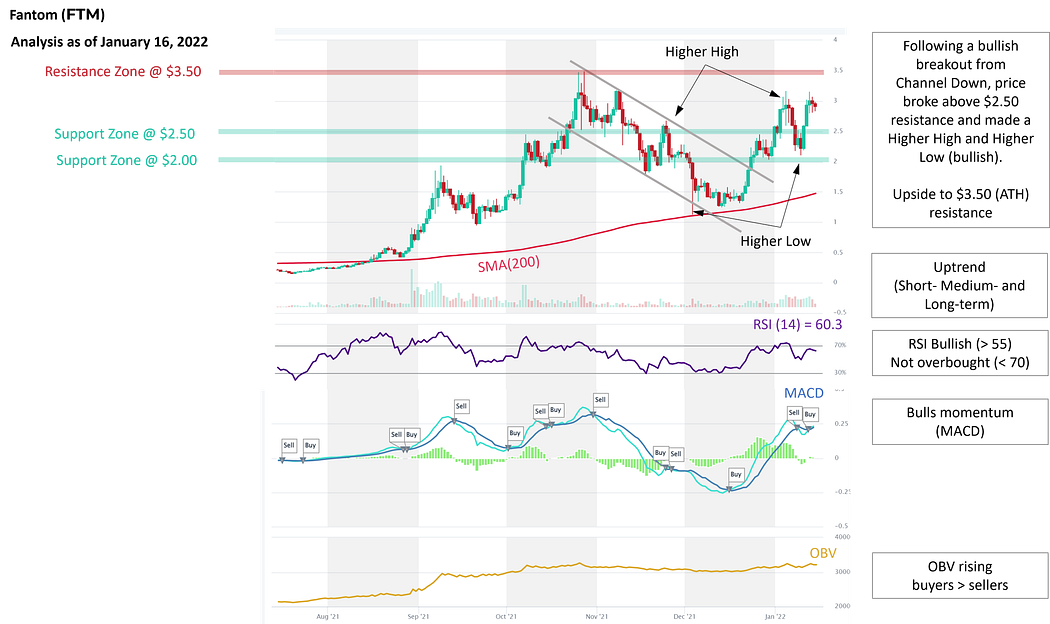Click the Jan '22 axis label

(x=775, y=616)
